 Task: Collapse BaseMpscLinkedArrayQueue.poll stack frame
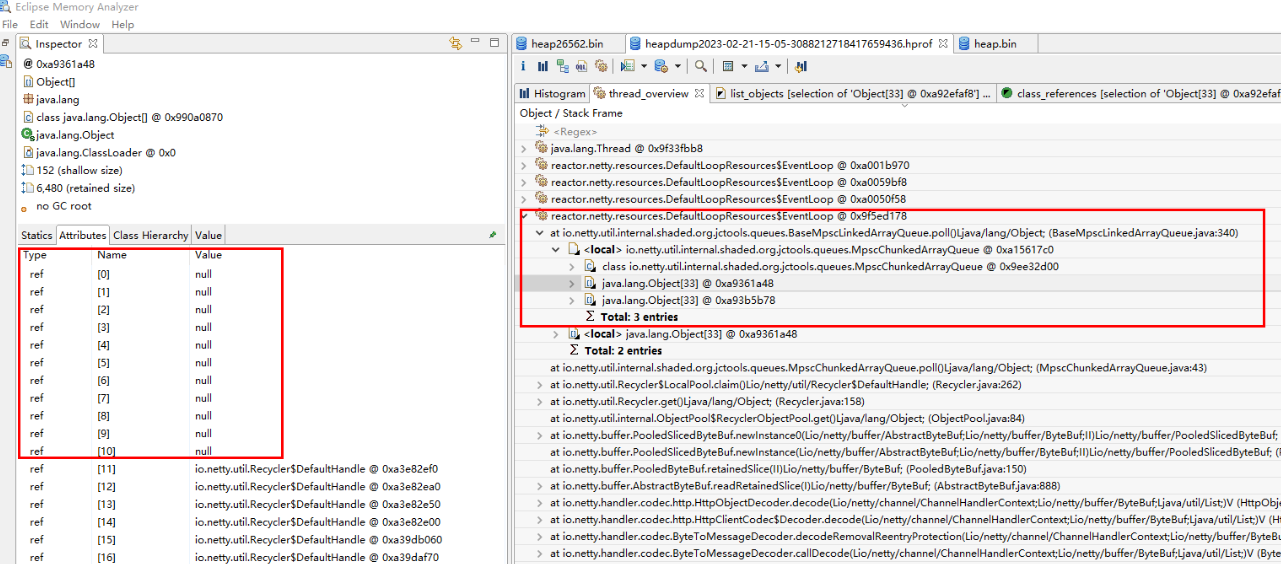click(541, 232)
